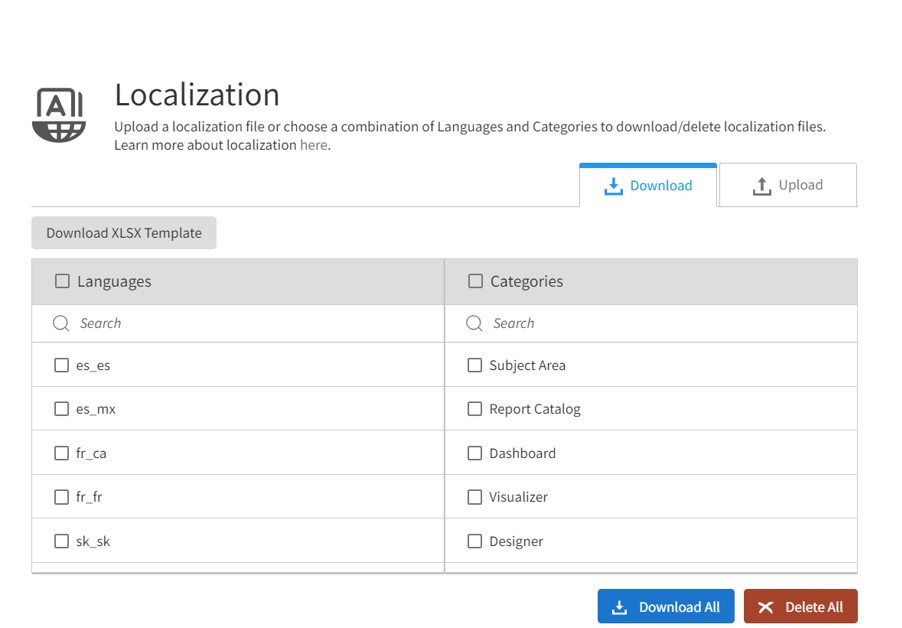Click the upload arrow icon on Upload tab
Image resolution: width=902 pixels, height=628 pixels.
click(x=764, y=184)
